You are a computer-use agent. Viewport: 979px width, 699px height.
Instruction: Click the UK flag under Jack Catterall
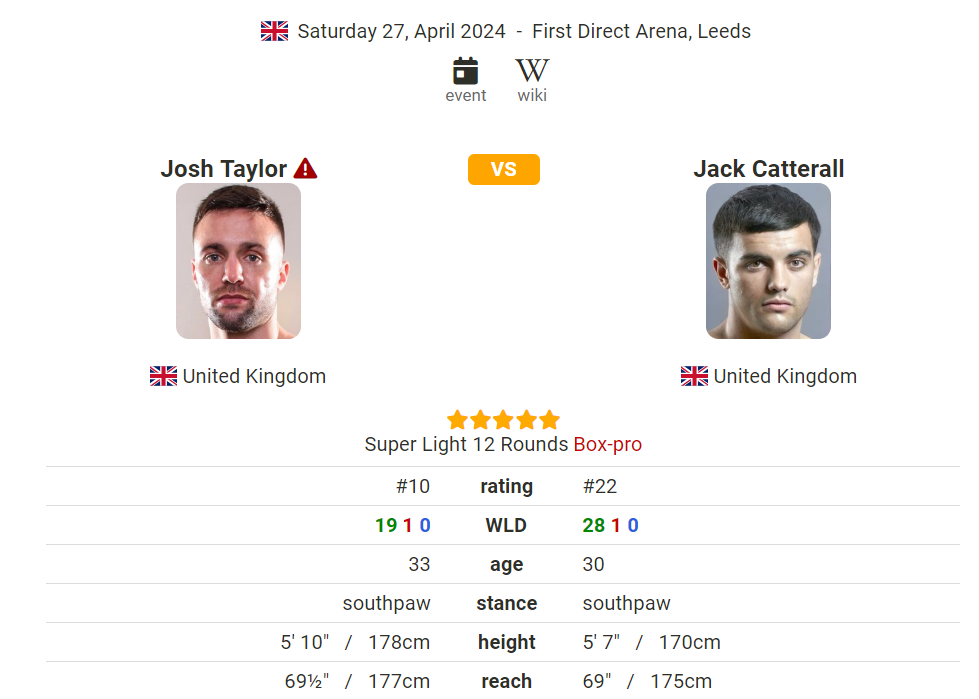[x=694, y=376]
